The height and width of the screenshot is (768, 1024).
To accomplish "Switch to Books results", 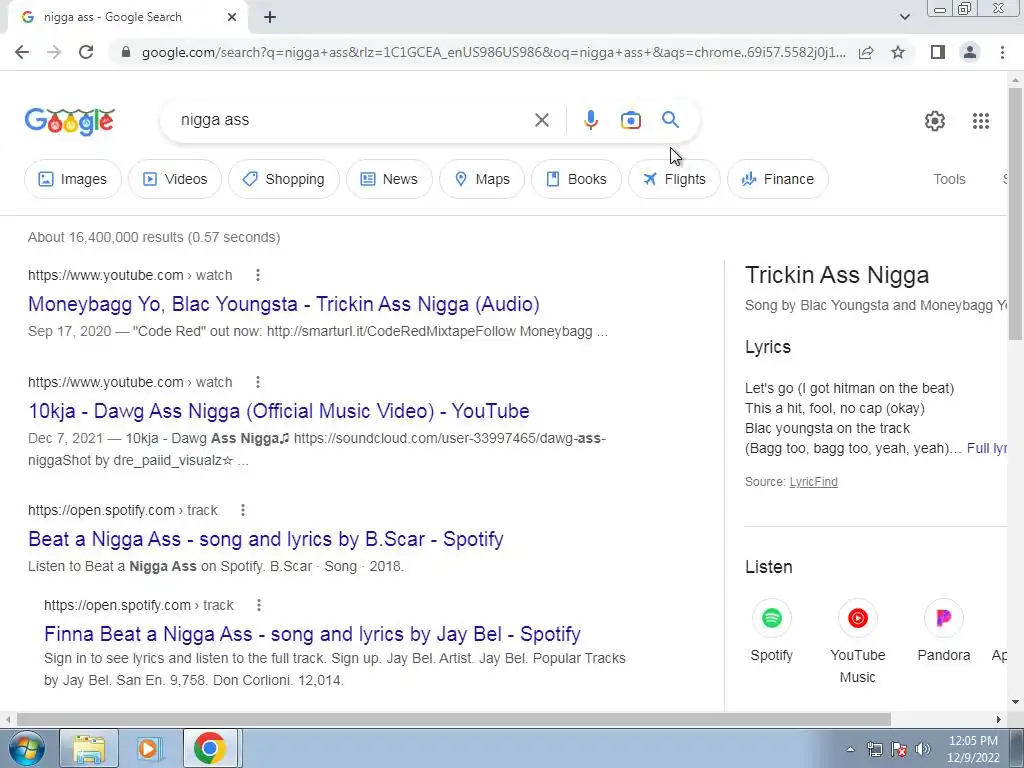I will (x=576, y=179).
